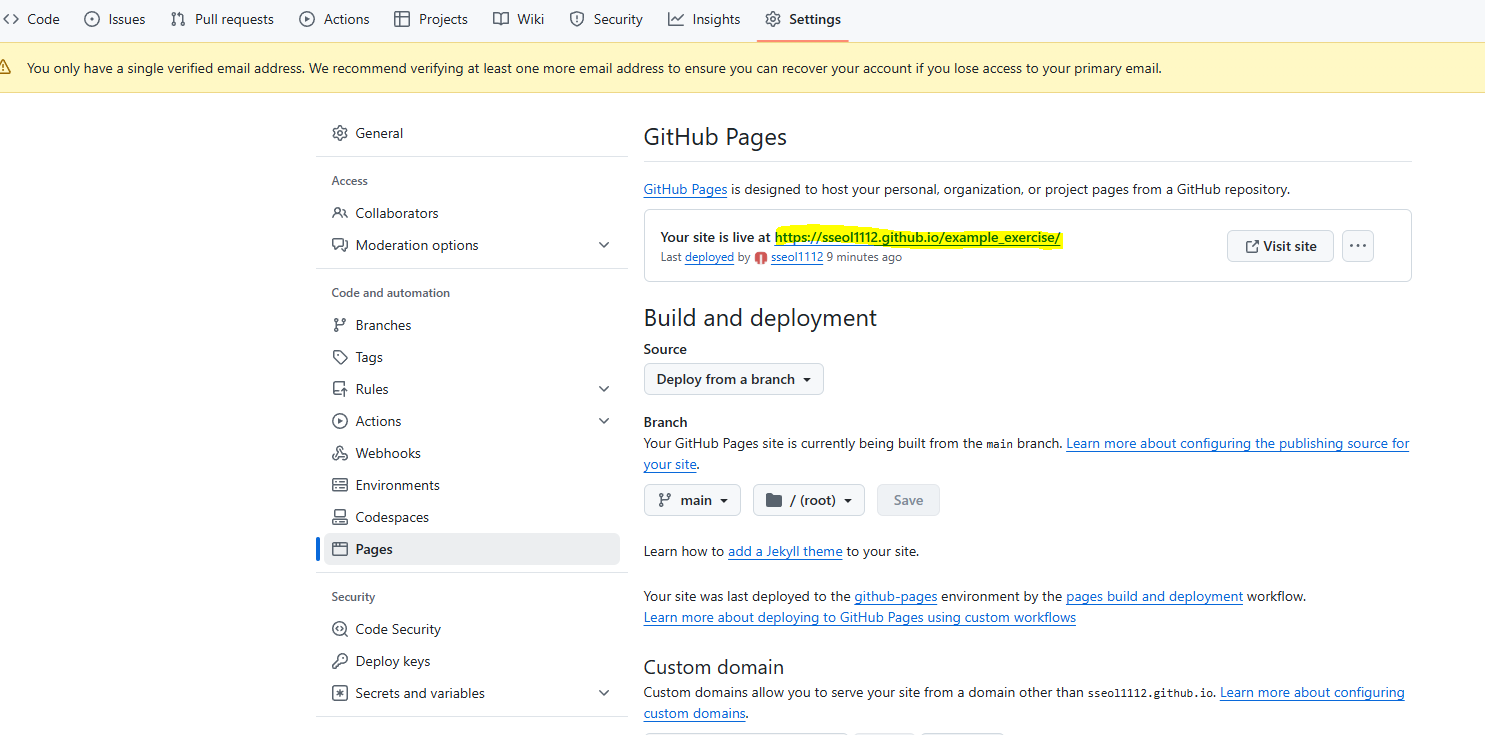The image size is (1485, 735).
Task: Open Branches settings in sidebar
Action: click(472, 325)
